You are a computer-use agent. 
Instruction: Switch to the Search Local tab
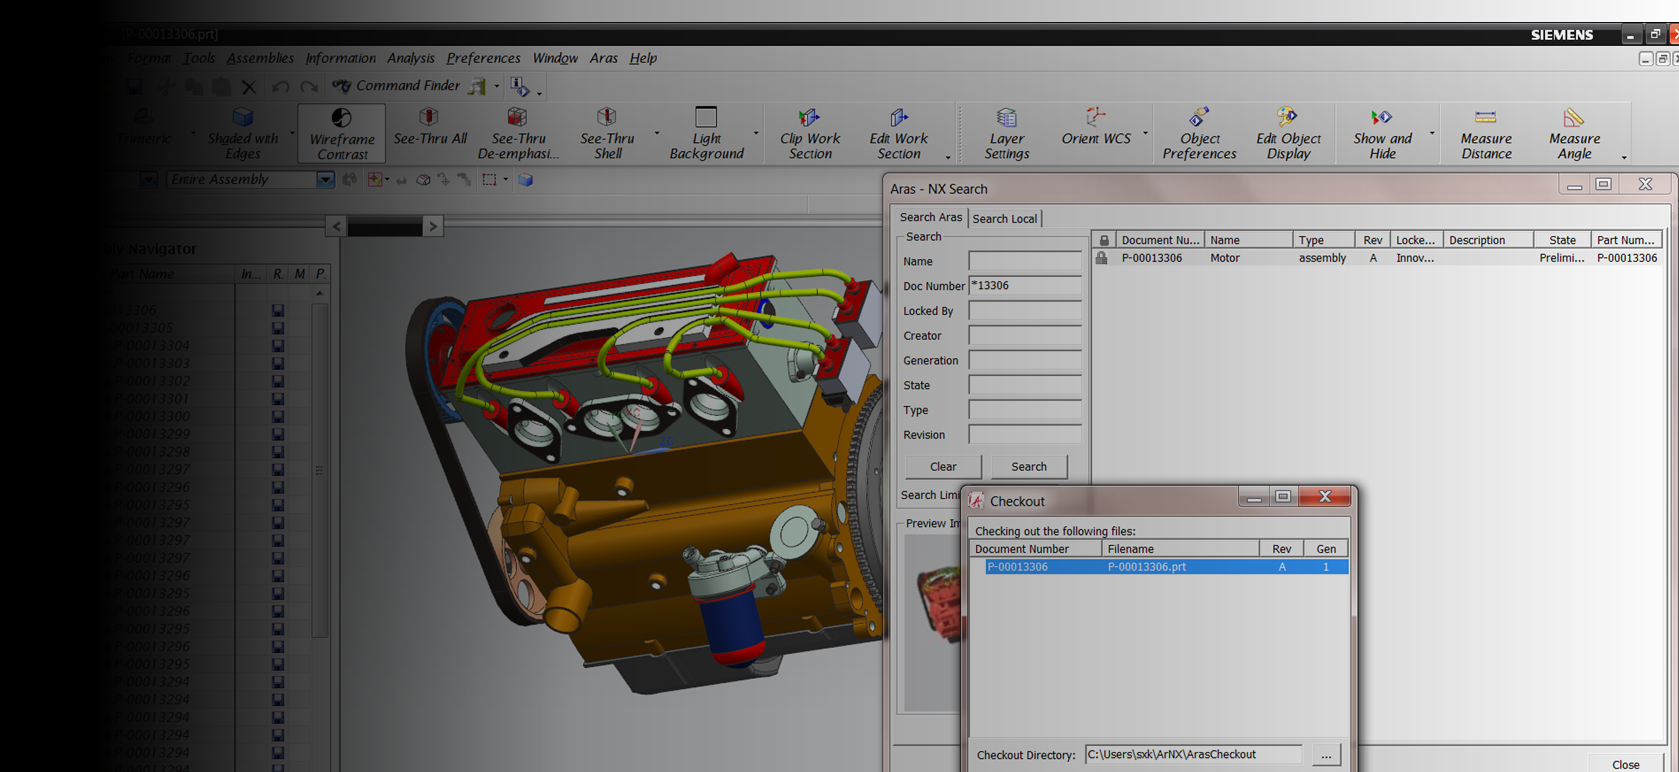1004,218
